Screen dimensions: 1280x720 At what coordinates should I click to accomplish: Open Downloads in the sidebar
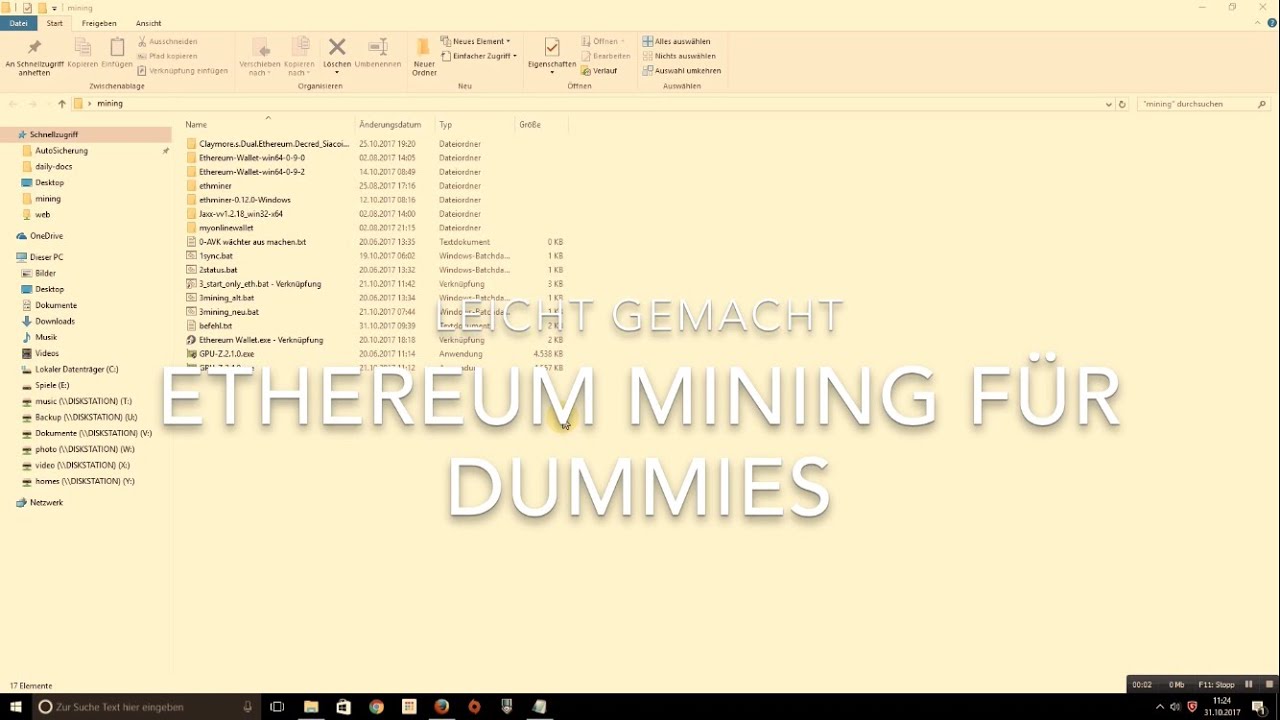click(x=55, y=321)
